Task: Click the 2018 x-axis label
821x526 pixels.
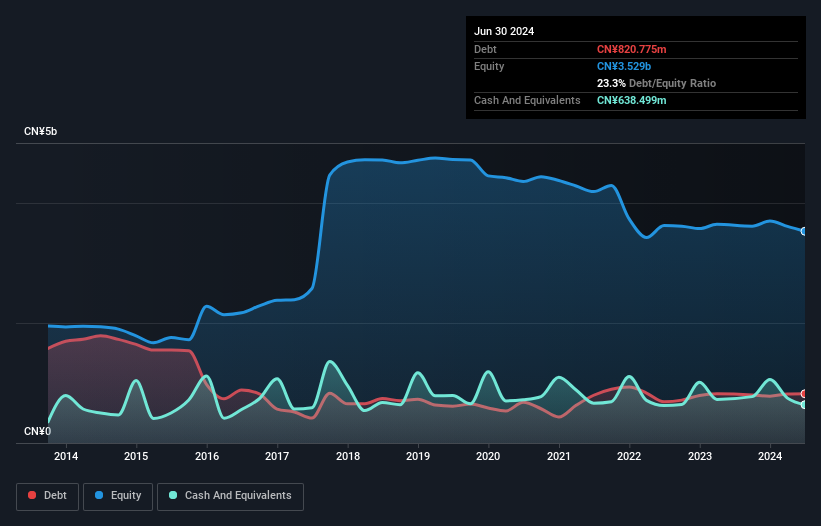Action: 348,456
